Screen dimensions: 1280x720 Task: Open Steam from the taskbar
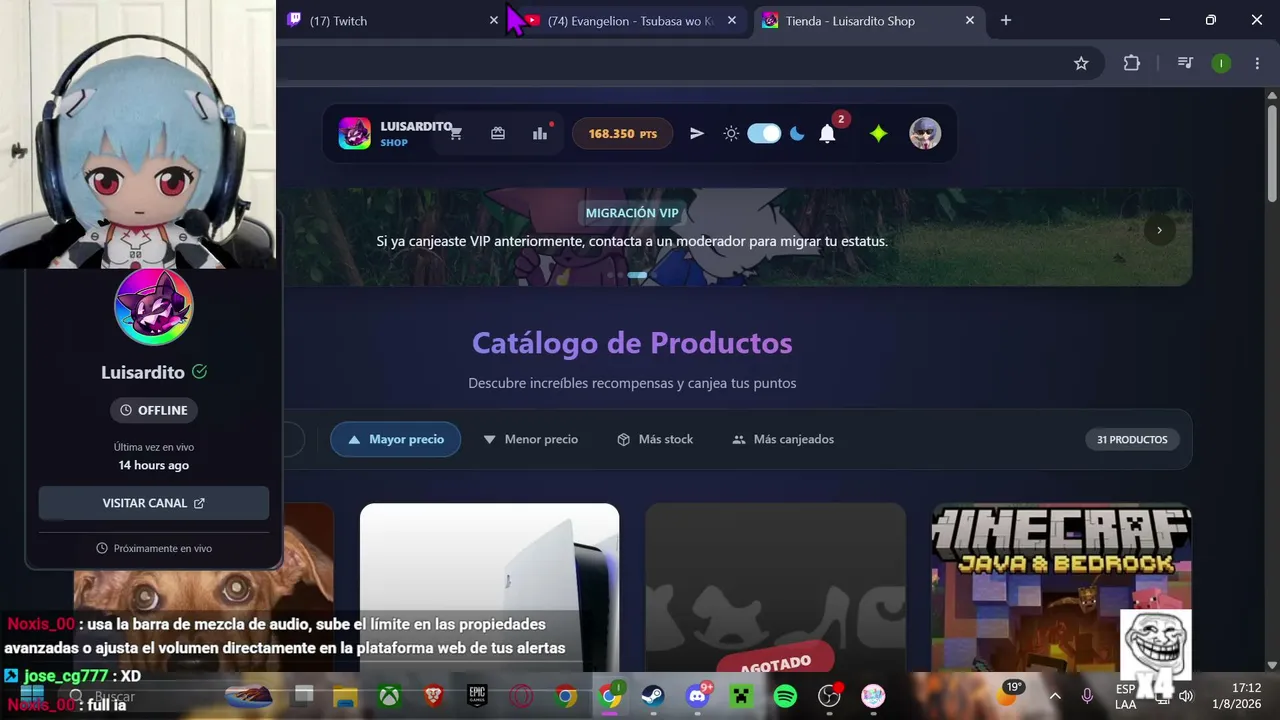coord(653,696)
